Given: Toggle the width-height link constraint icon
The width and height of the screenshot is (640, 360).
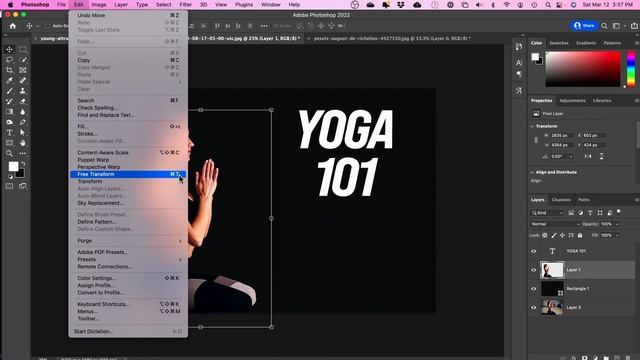Looking at the screenshot, I should click(536, 140).
